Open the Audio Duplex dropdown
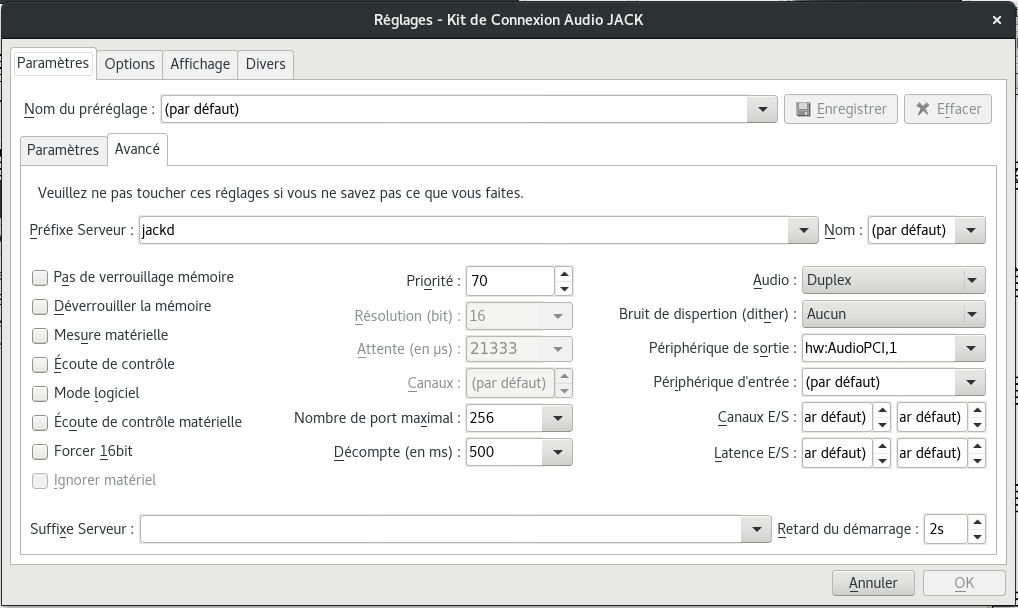This screenshot has height=608, width=1018. [x=894, y=281]
